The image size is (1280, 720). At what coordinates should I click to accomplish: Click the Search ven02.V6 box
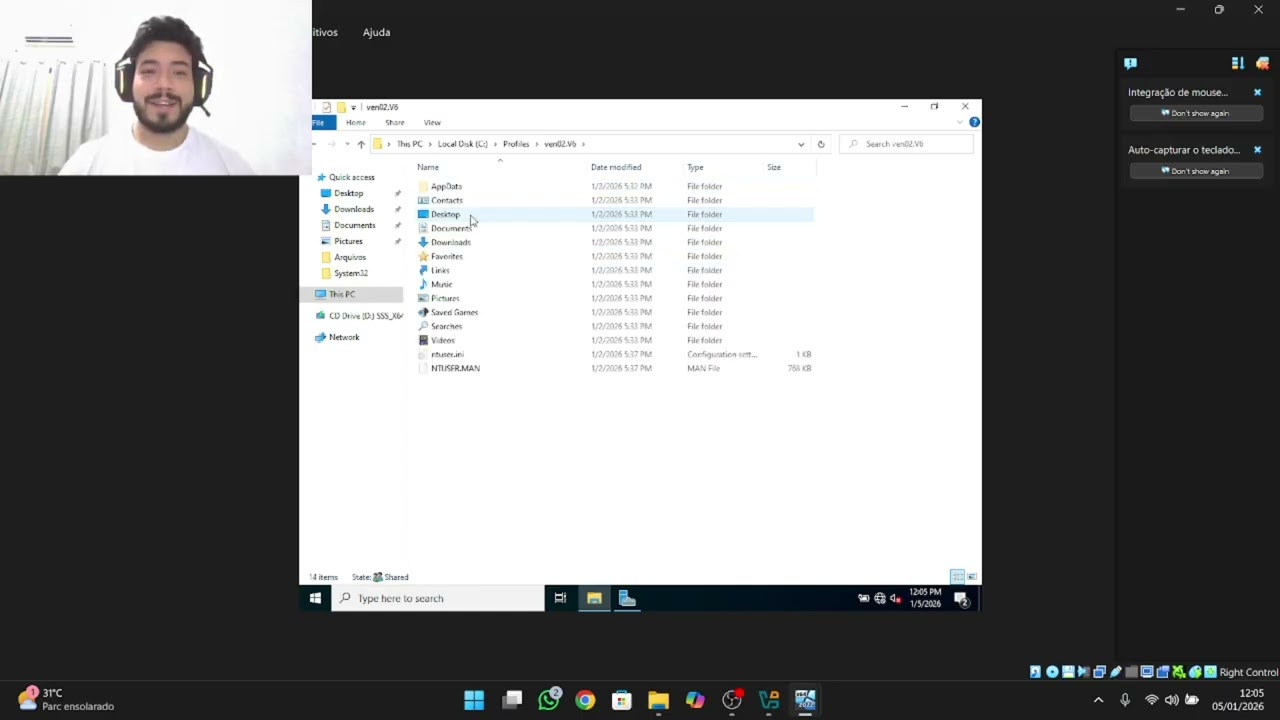point(906,144)
